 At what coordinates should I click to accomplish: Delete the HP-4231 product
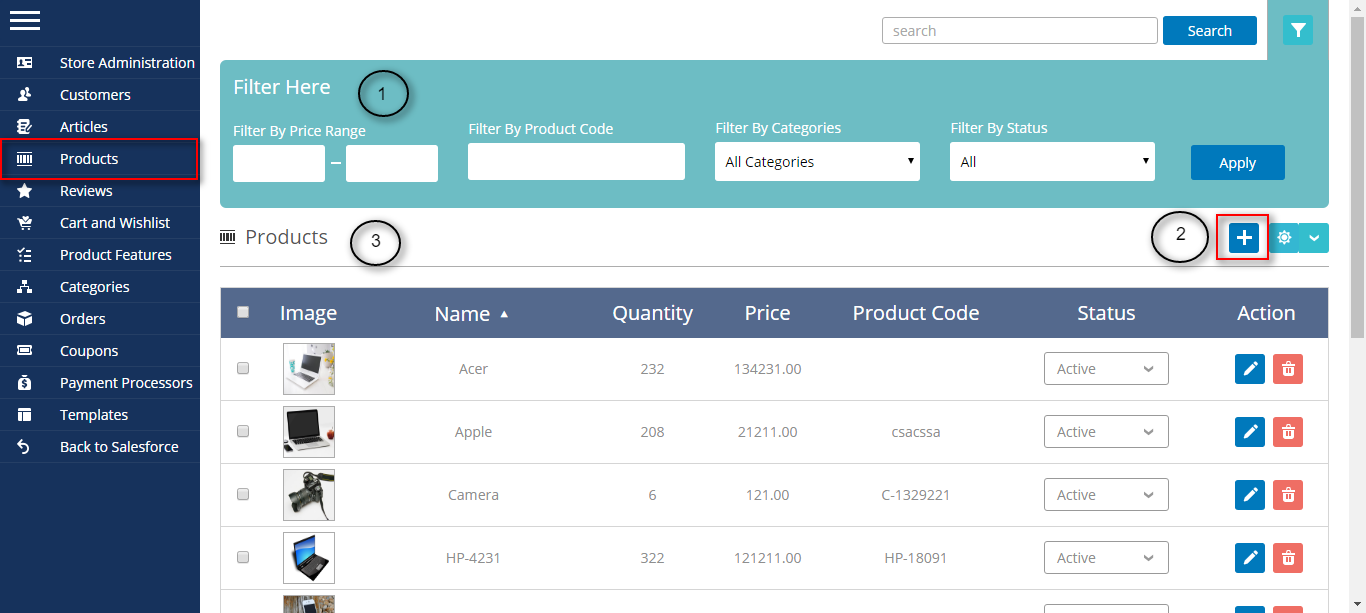point(1288,558)
